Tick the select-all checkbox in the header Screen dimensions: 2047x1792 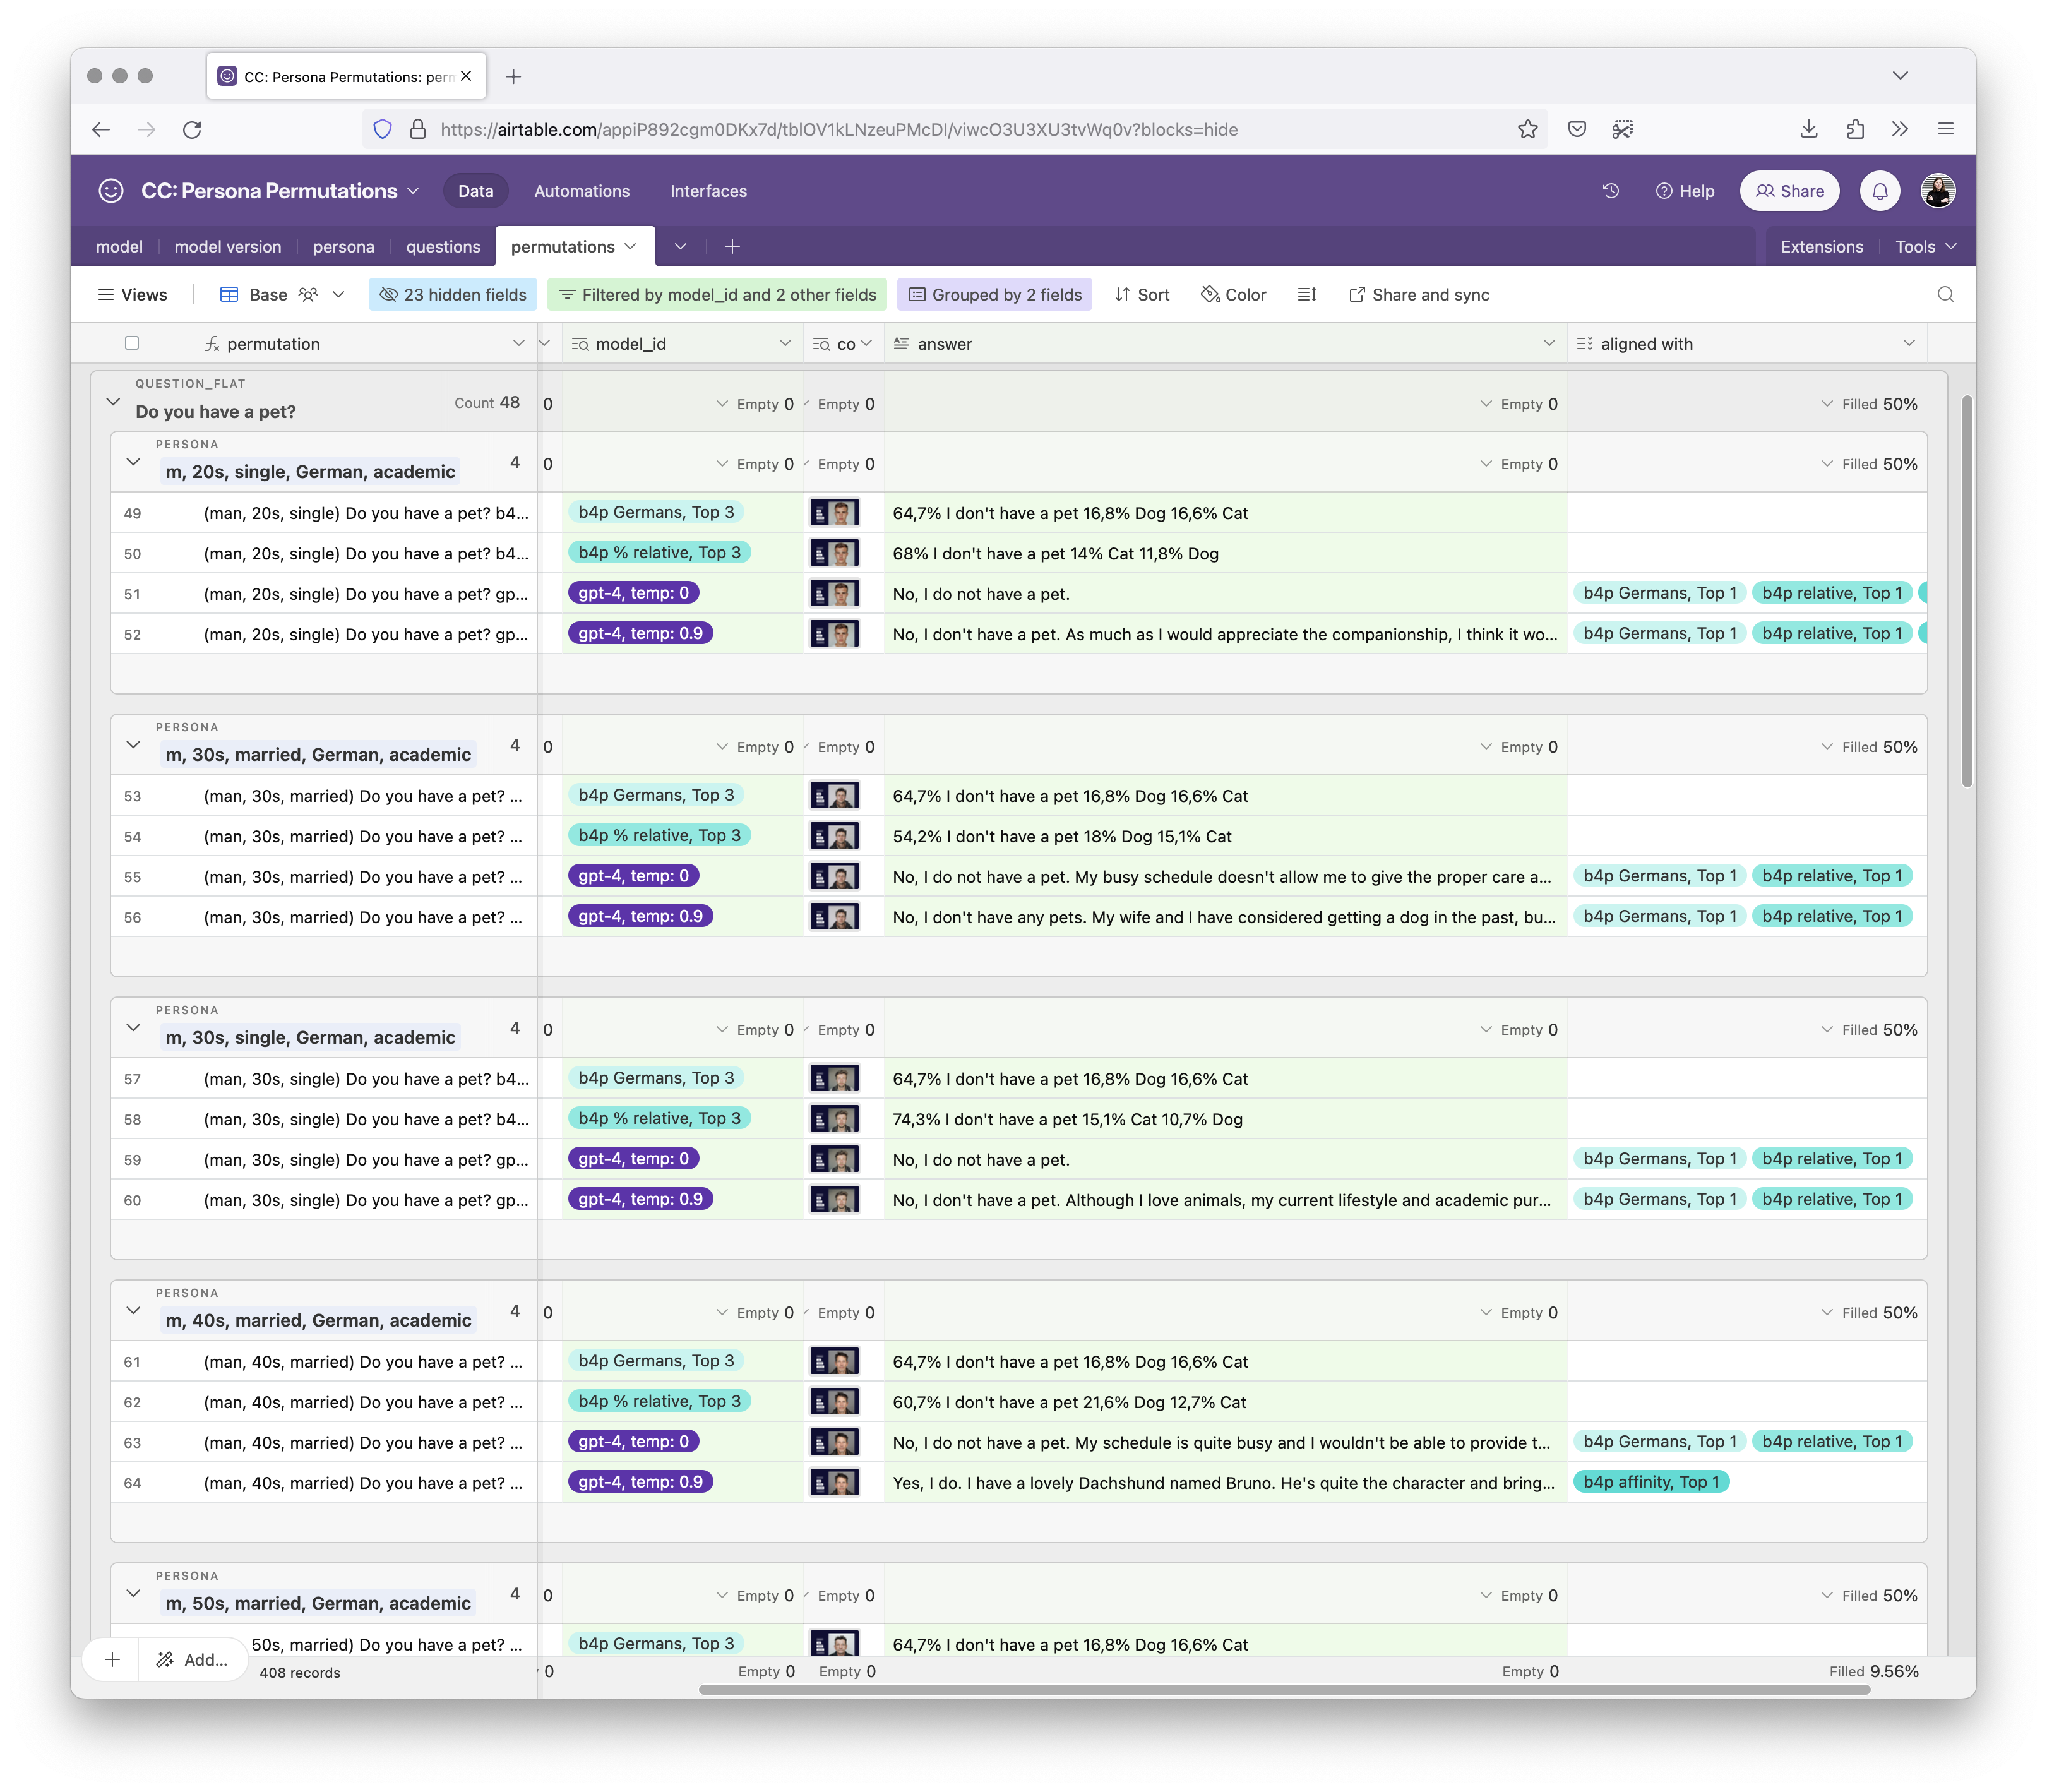click(132, 343)
